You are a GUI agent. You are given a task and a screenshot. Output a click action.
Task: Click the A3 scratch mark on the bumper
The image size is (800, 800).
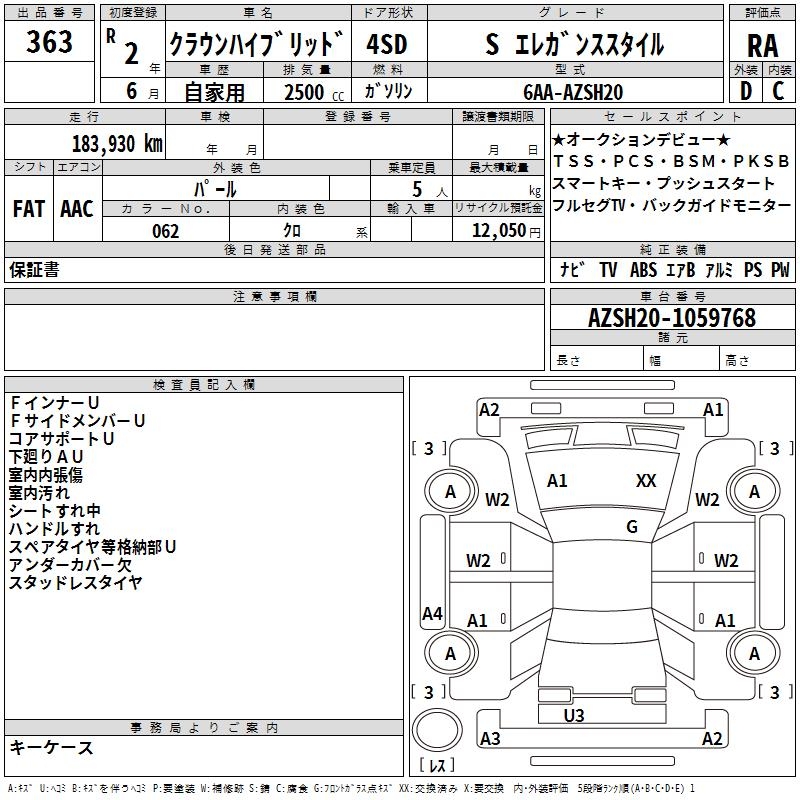coord(490,739)
